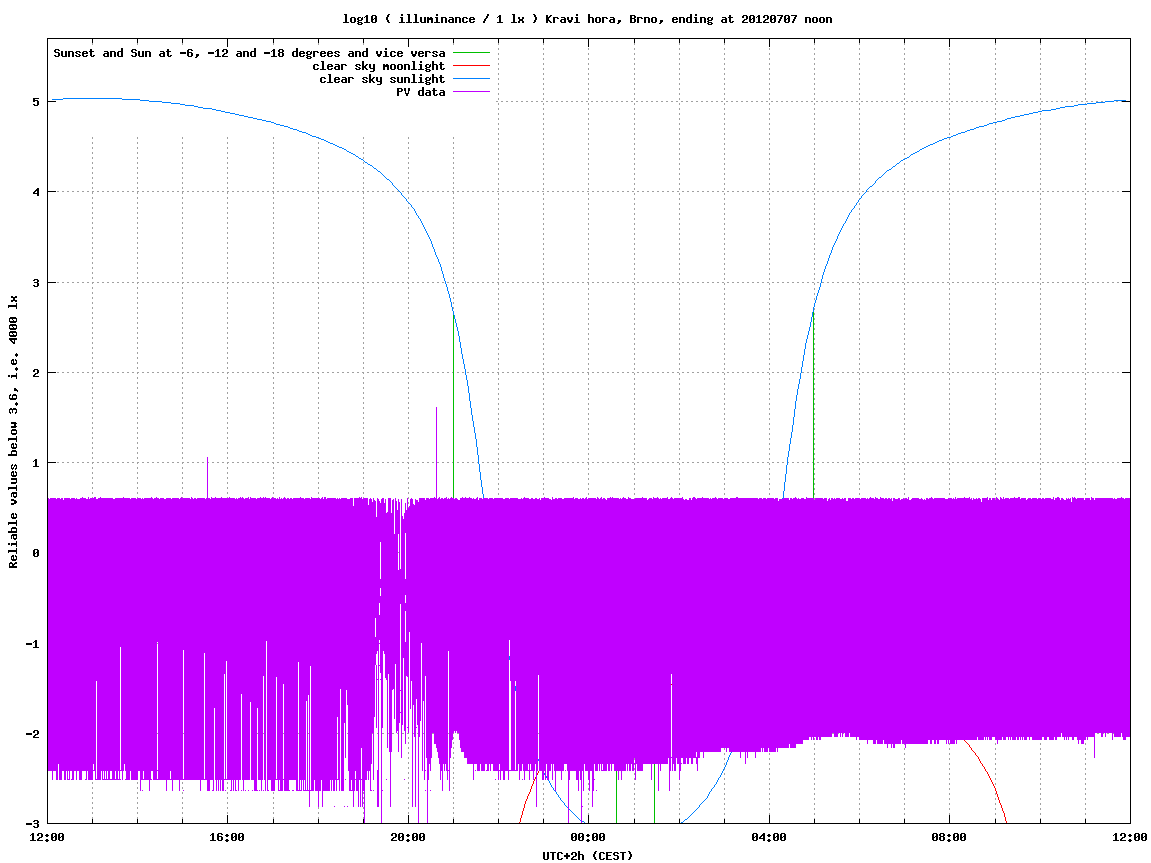1151x863 pixels.
Task: Click the magenta PV spike near 20:40
Action: tap(437, 453)
